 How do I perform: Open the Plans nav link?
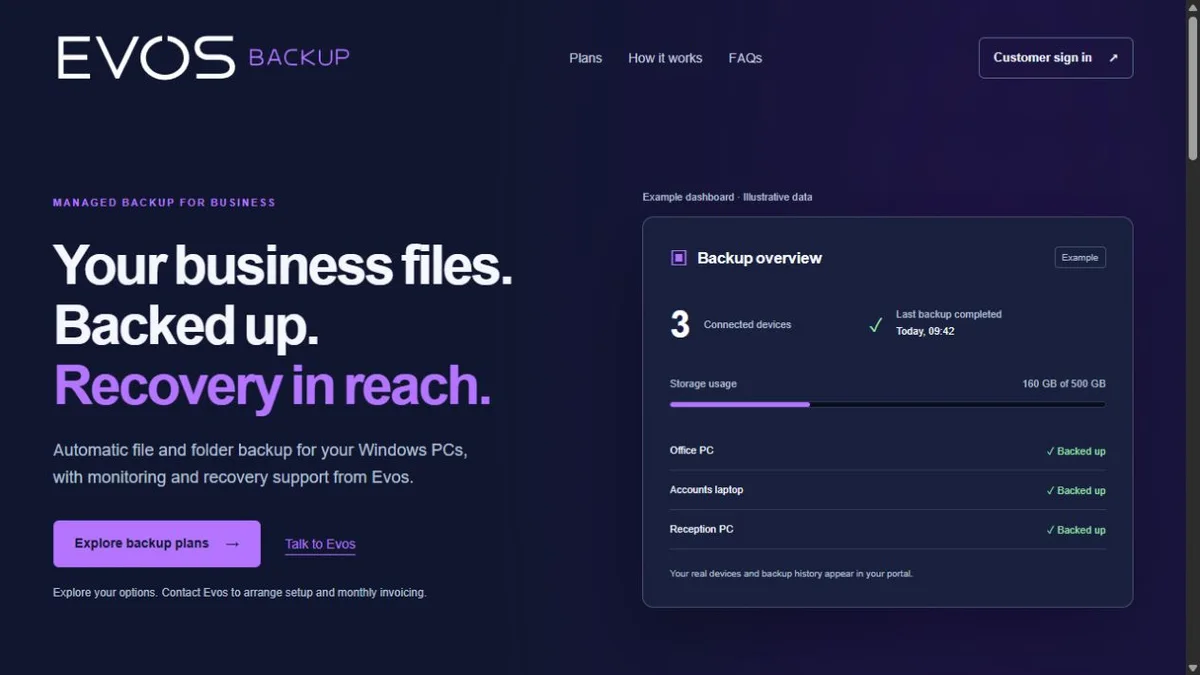tap(585, 58)
